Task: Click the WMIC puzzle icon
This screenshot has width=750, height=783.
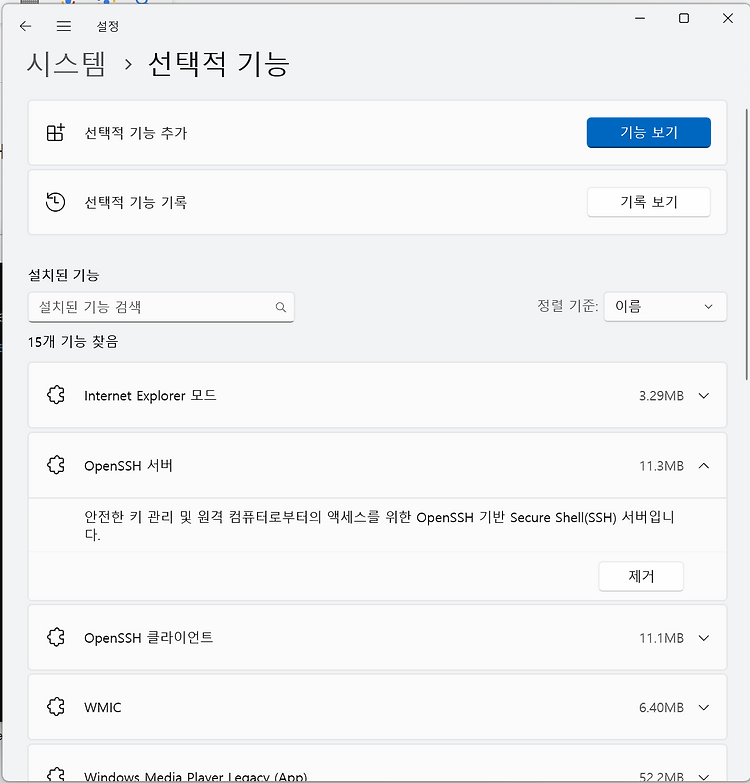Action: coord(56,707)
